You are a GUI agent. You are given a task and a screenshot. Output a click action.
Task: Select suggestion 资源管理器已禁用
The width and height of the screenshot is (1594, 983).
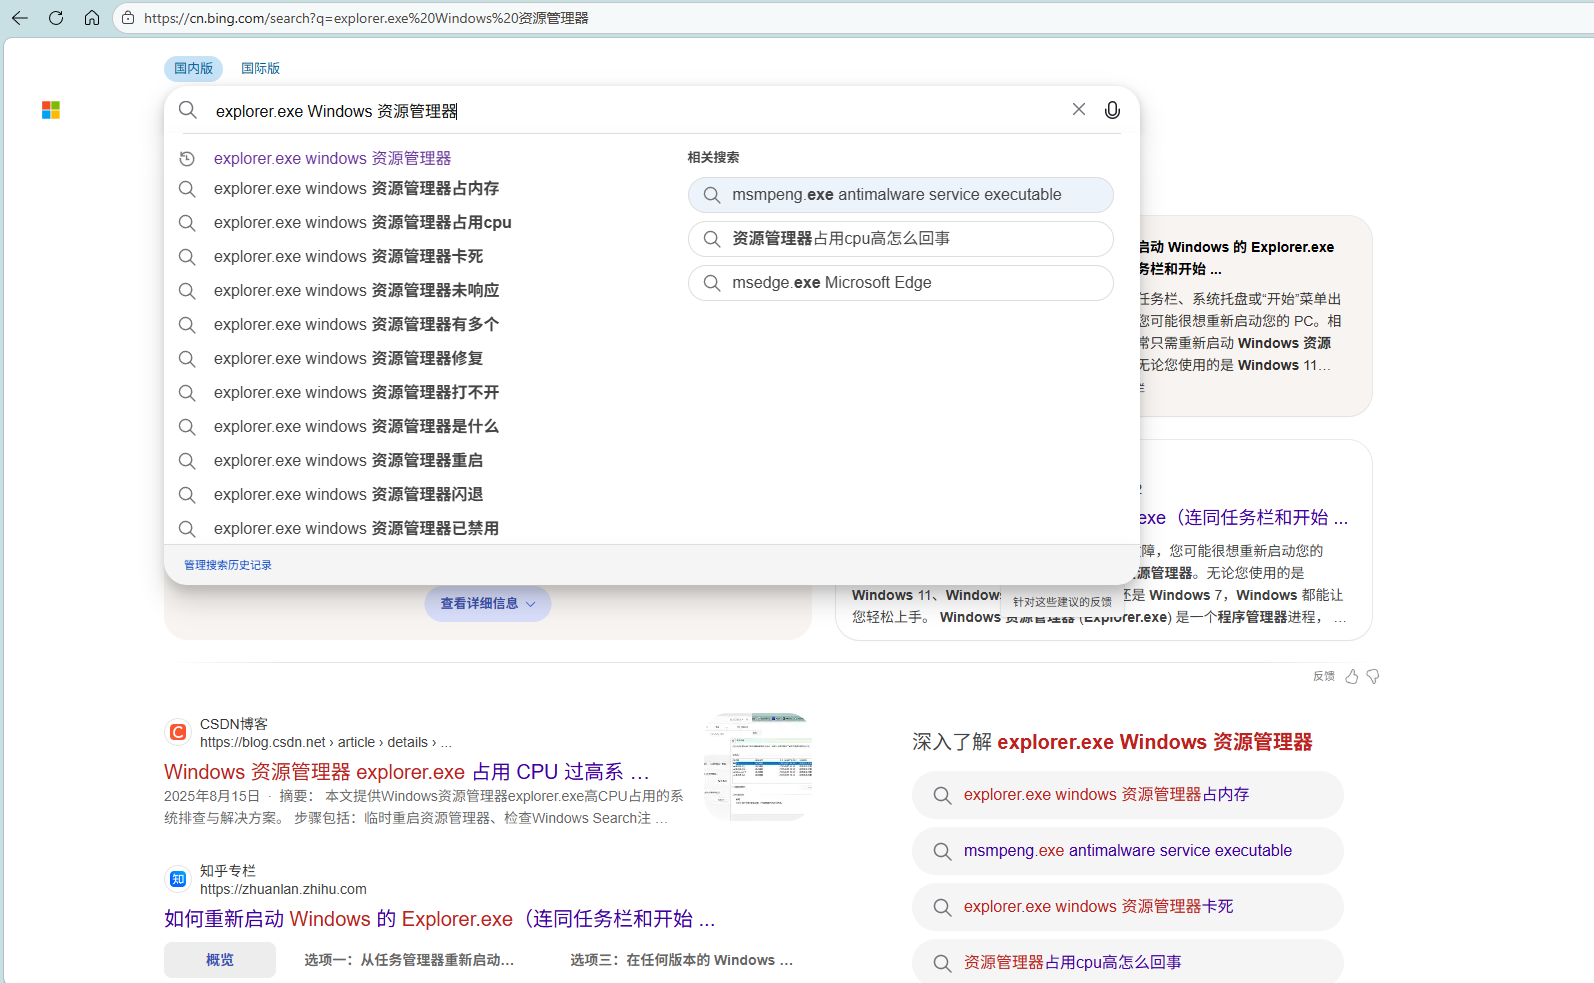[356, 528]
